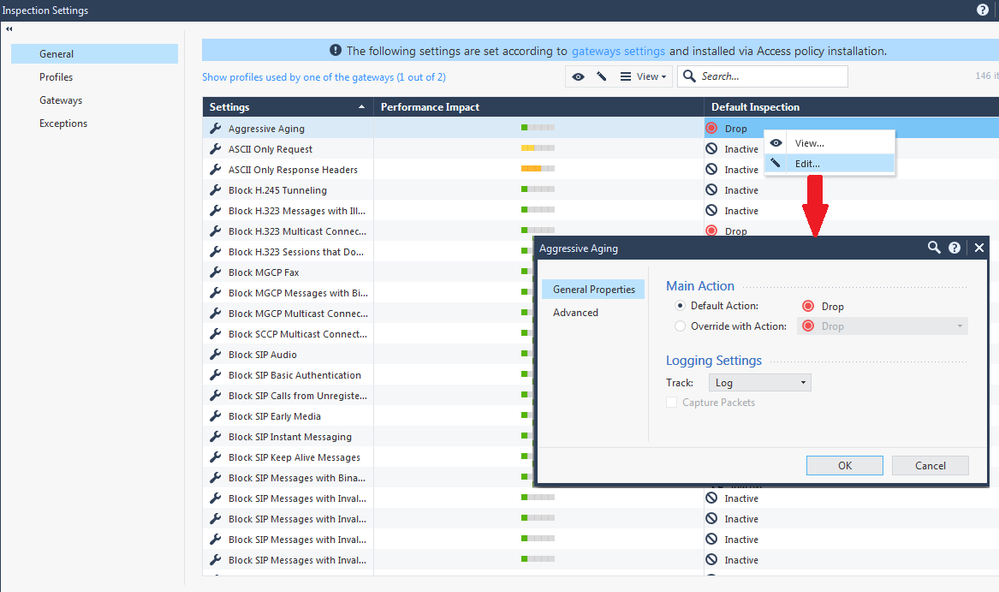Open the View dropdown in toolbar

[643, 77]
